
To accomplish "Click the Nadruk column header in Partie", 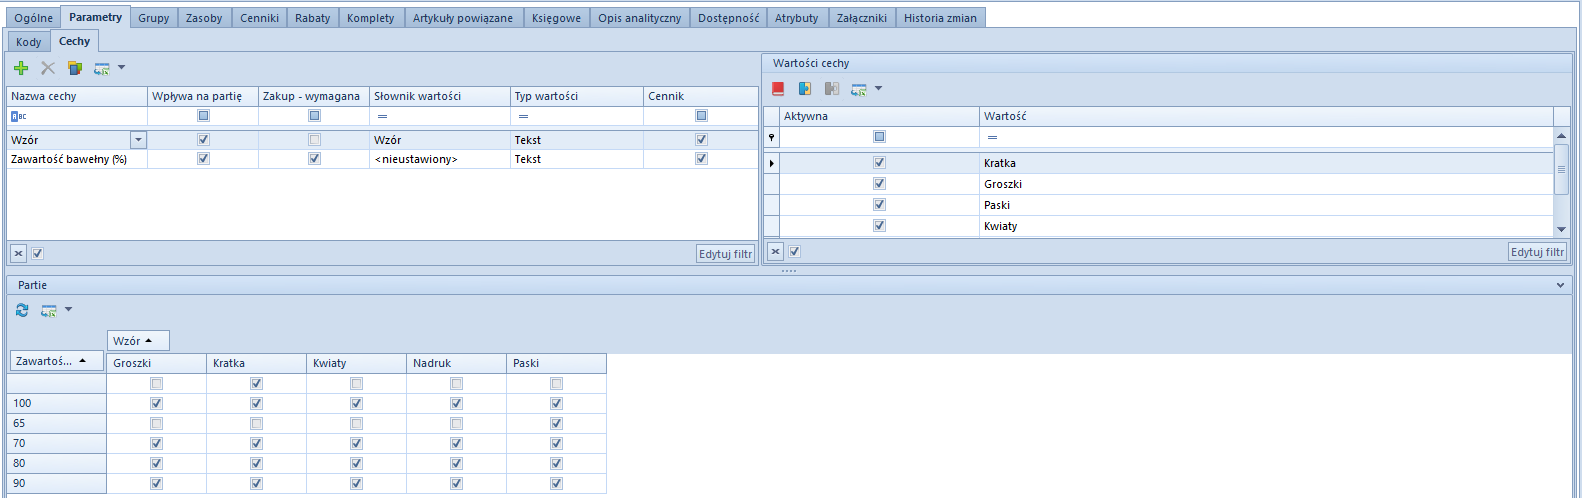I will [456, 363].
